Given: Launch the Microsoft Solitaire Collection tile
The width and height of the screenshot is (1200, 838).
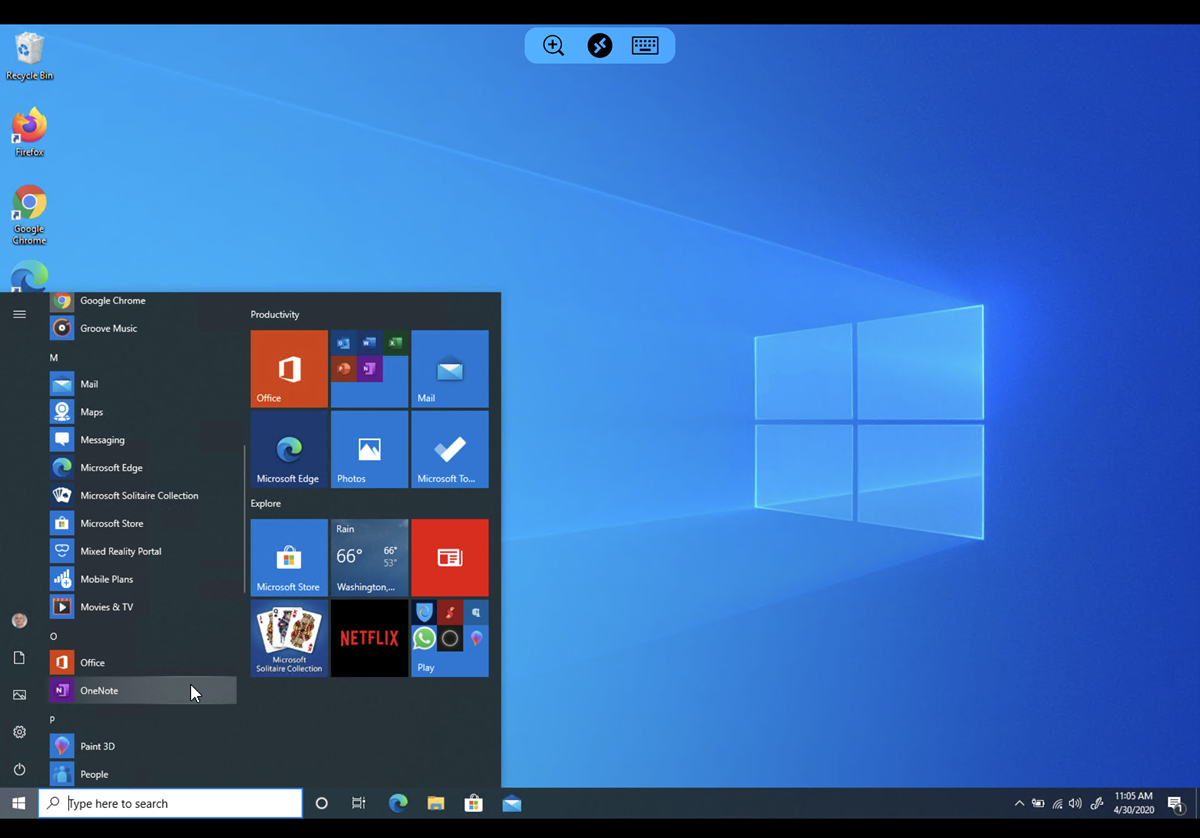Looking at the screenshot, I should click(289, 638).
